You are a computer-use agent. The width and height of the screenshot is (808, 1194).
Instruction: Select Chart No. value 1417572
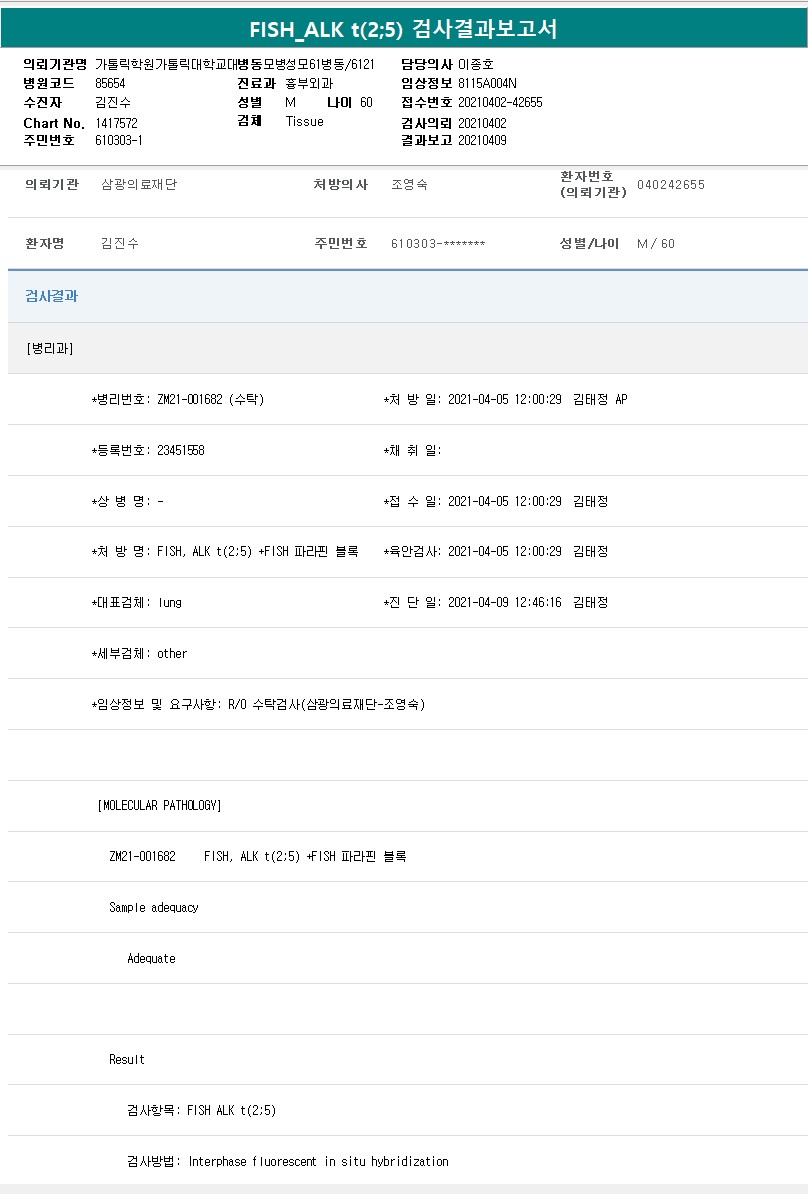click(x=116, y=123)
